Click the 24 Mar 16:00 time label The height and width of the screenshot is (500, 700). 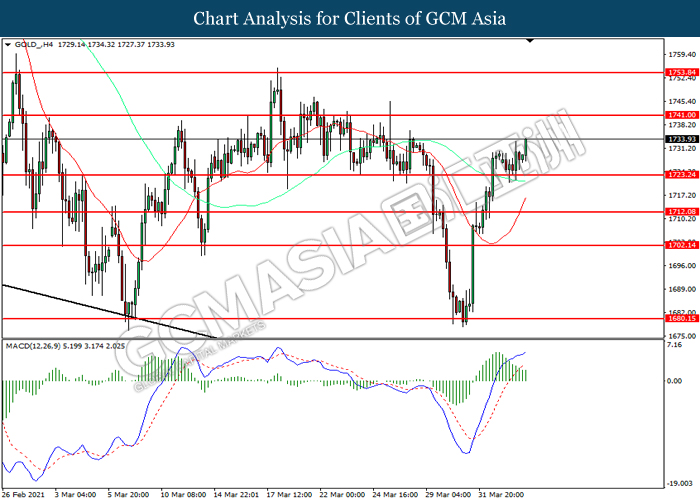pyautogui.click(x=395, y=495)
